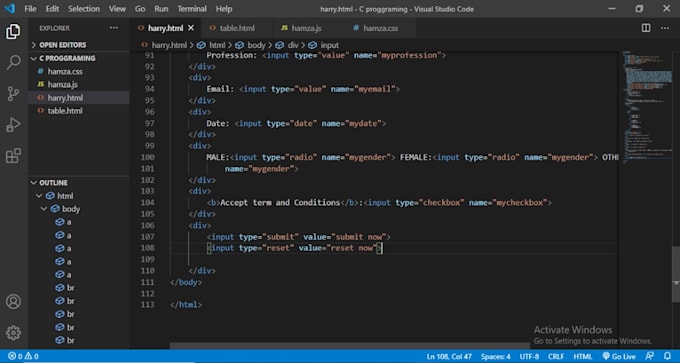Open Terminal menu
The width and height of the screenshot is (680, 363).
pyautogui.click(x=192, y=9)
